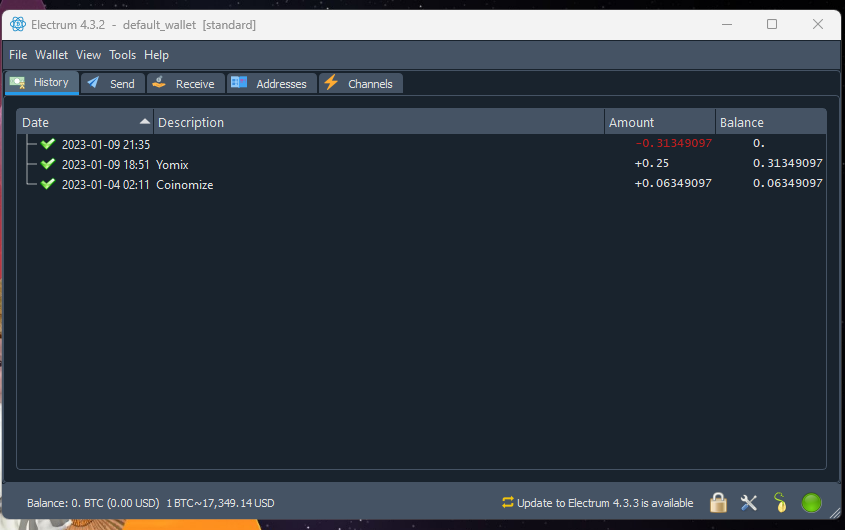Image resolution: width=845 pixels, height=530 pixels.
Task: Switch to the History tab
Action: click(x=42, y=82)
